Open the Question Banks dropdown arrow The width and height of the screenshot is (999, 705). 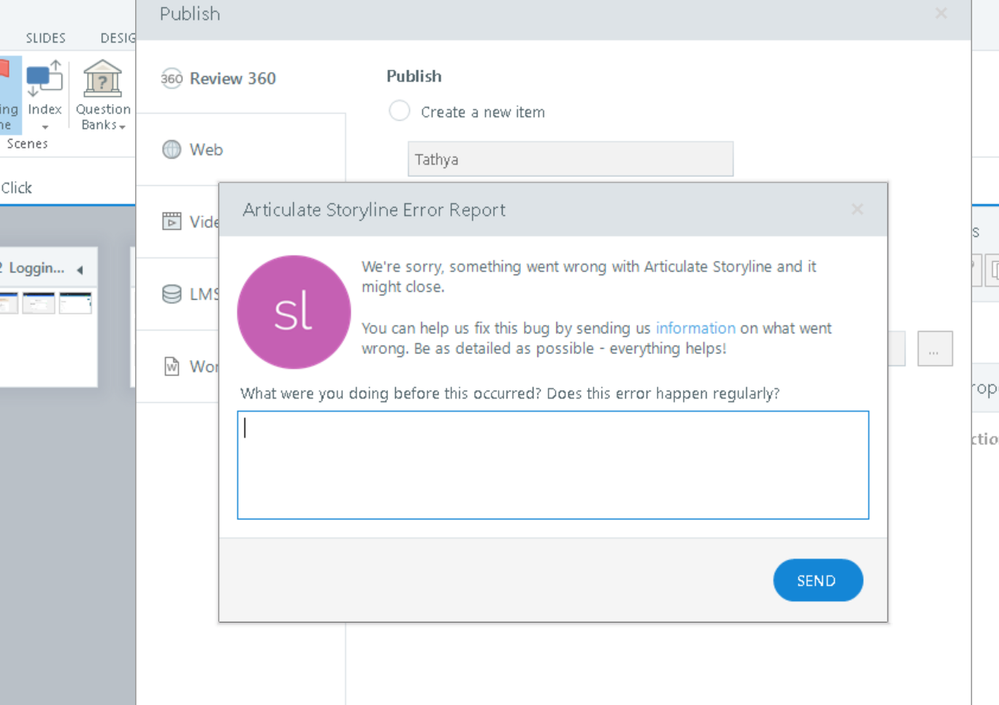point(122,127)
